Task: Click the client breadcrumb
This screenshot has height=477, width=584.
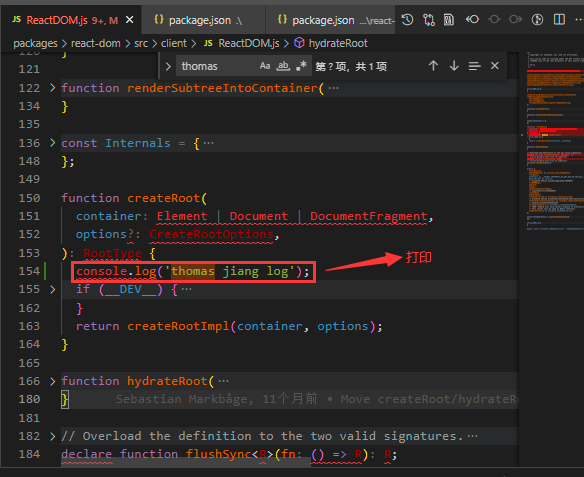Action: (x=174, y=44)
